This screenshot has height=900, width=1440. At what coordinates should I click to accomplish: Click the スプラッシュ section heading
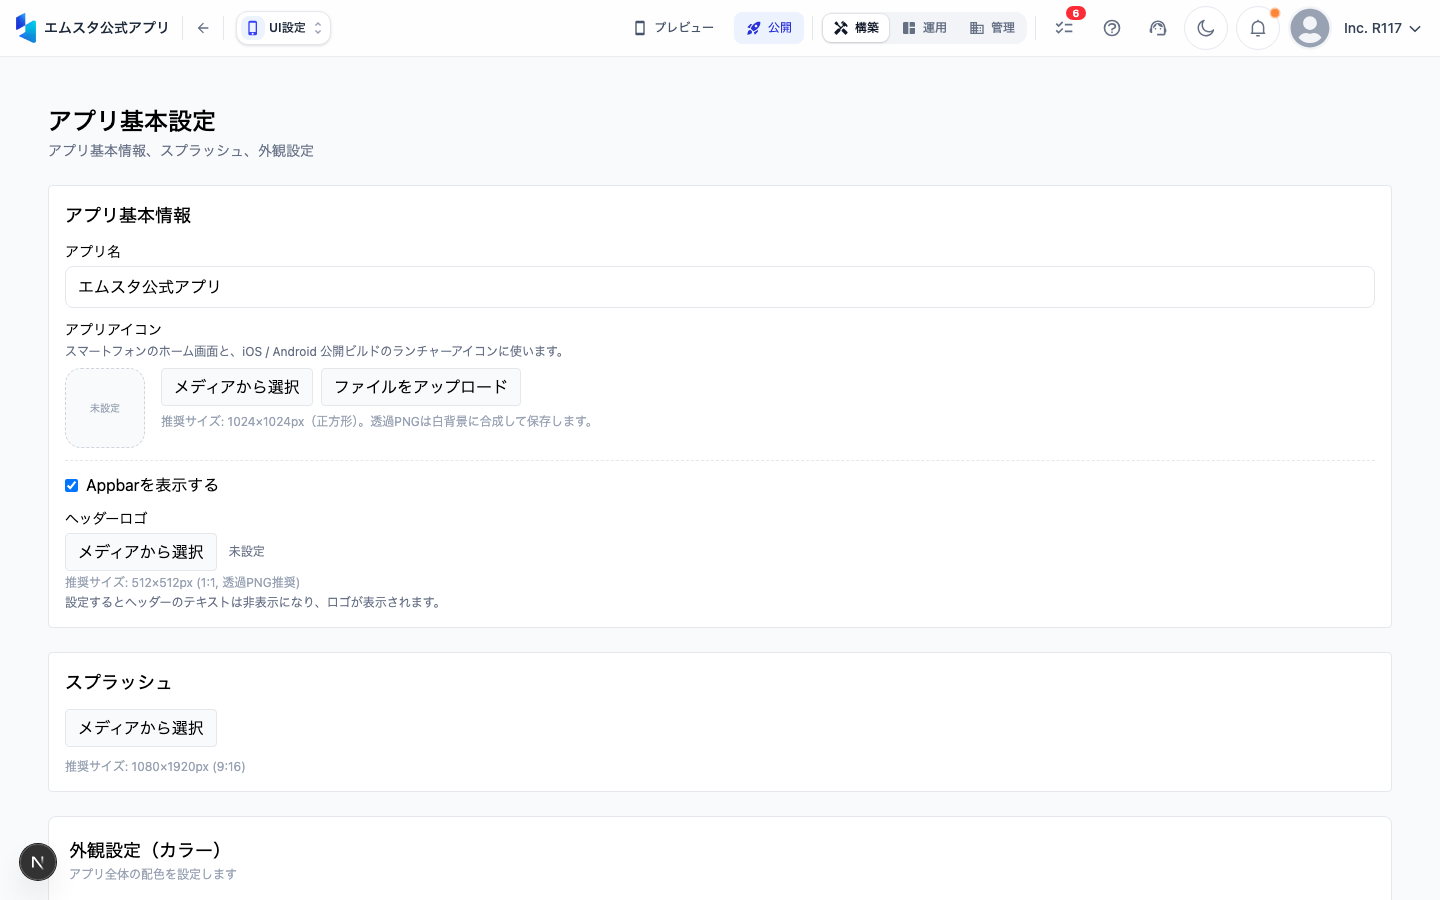coord(119,682)
